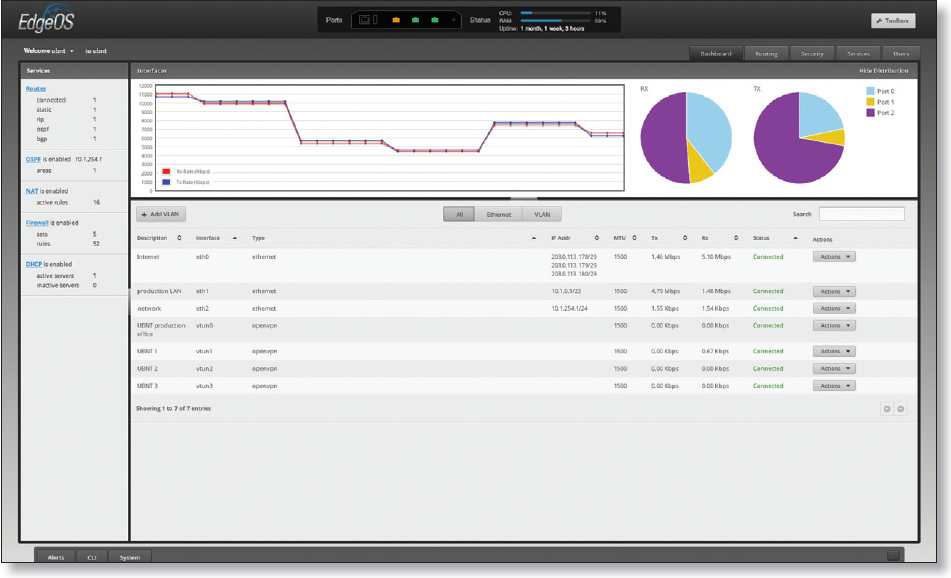The image size is (951, 578).
Task: Sort by IP Addr column arrow
Action: pos(596,238)
